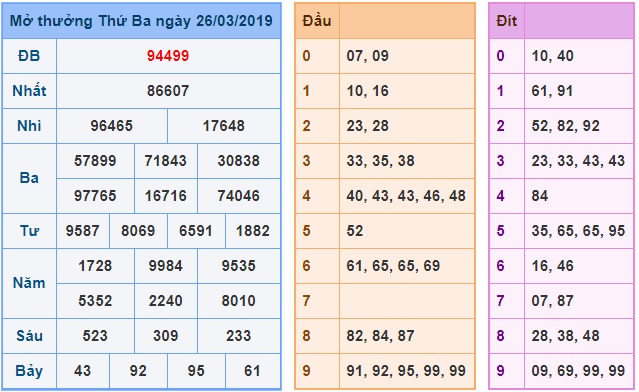
Task: Select the cell '91, 92, 95, 99, 99'
Action: 407,371
